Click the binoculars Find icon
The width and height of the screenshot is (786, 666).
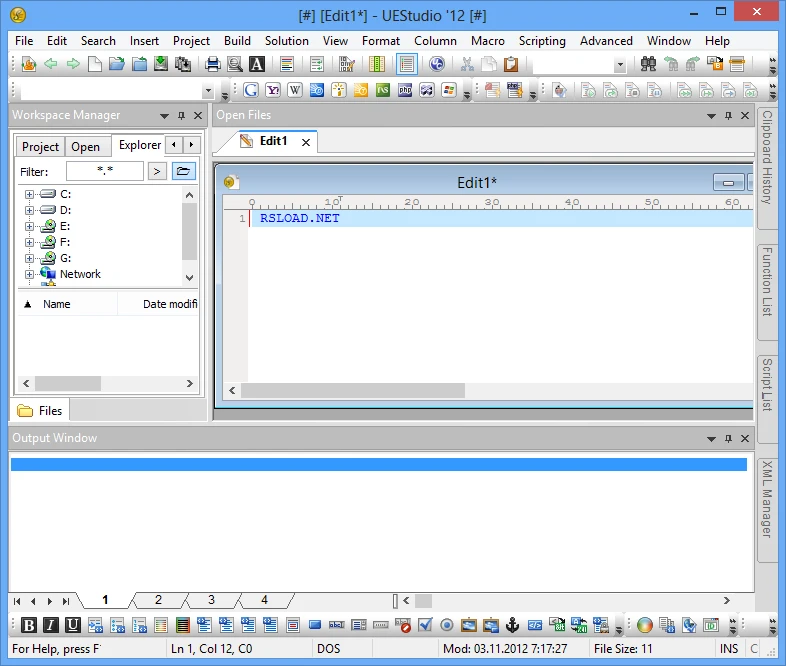647,64
